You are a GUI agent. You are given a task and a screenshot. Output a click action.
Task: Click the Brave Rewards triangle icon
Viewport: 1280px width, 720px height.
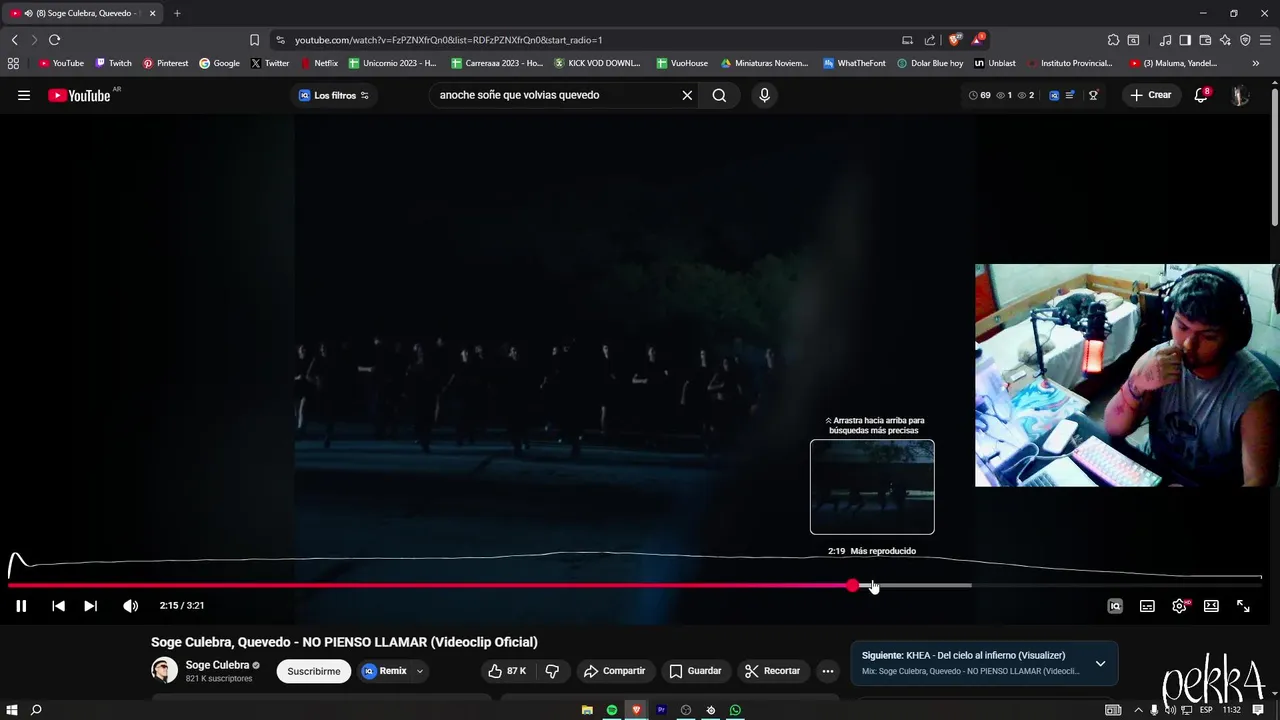tap(978, 40)
